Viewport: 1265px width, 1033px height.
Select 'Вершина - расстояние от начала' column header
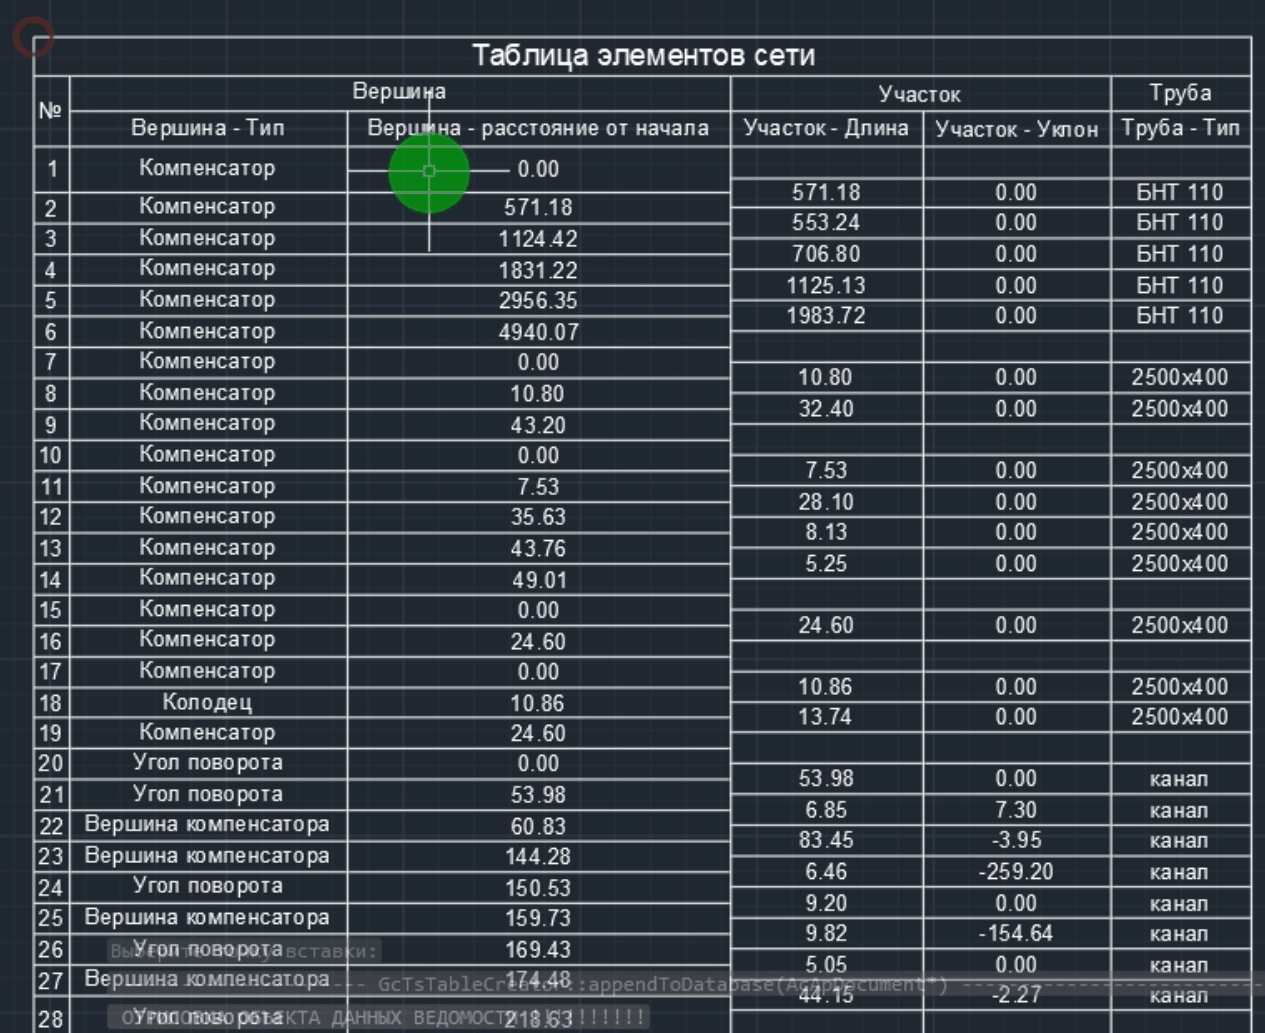coord(538,128)
